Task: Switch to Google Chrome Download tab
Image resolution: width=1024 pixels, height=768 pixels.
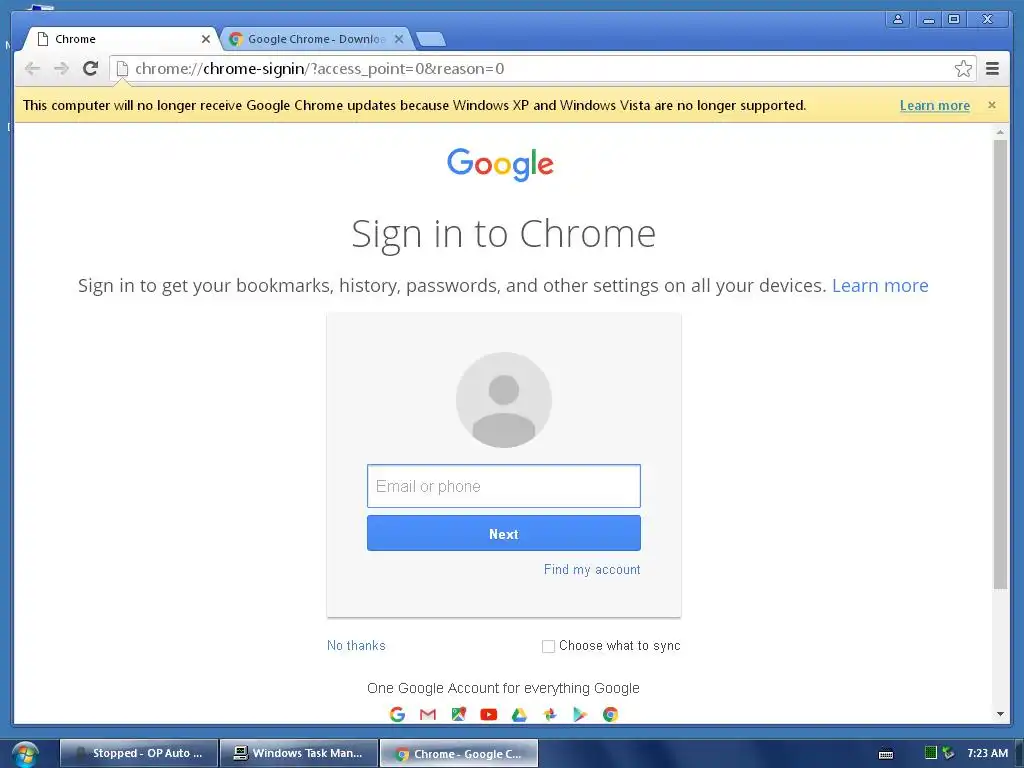Action: tap(316, 39)
